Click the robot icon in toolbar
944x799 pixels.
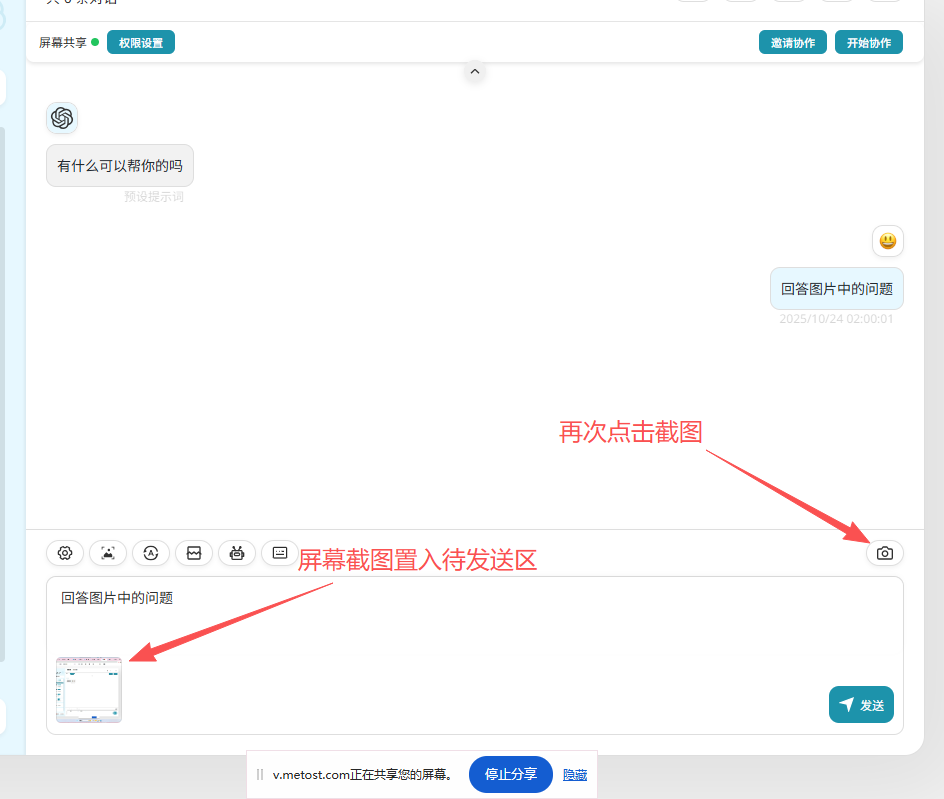click(x=237, y=553)
